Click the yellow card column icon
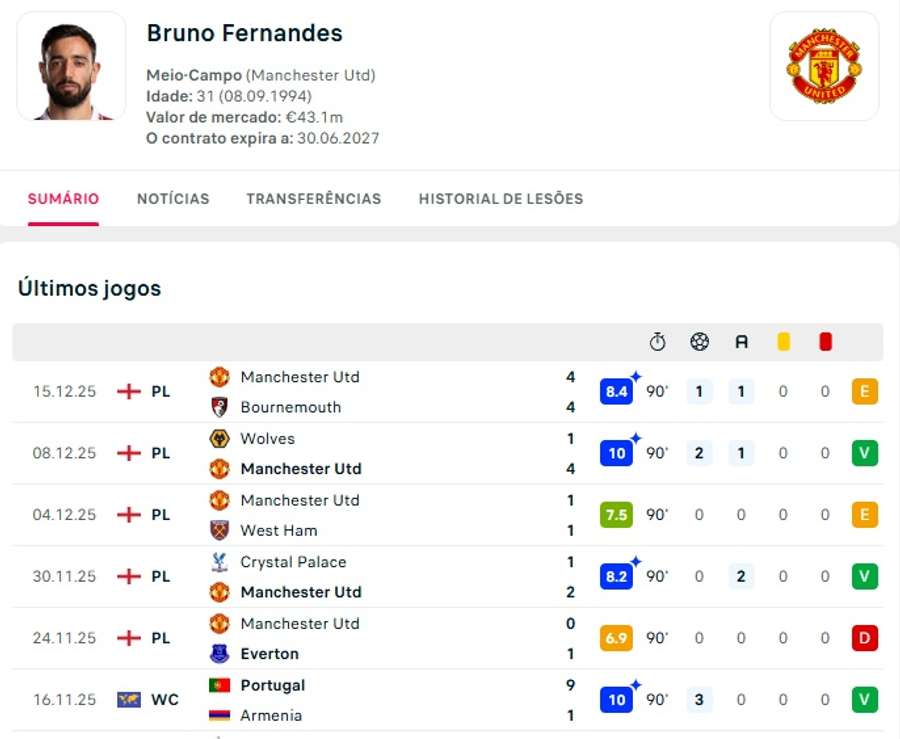900x739 pixels. pos(783,340)
